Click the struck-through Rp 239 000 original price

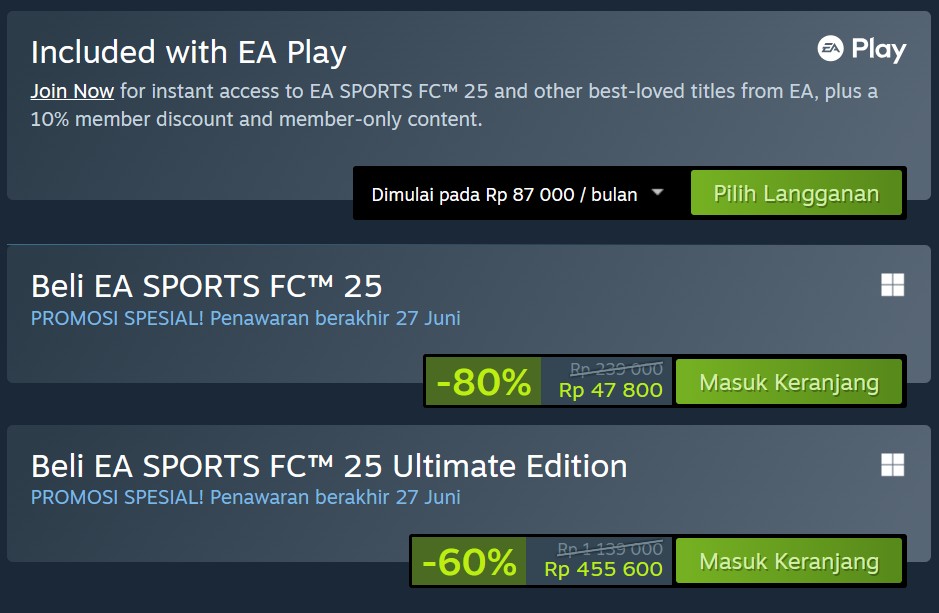pyautogui.click(x=616, y=369)
